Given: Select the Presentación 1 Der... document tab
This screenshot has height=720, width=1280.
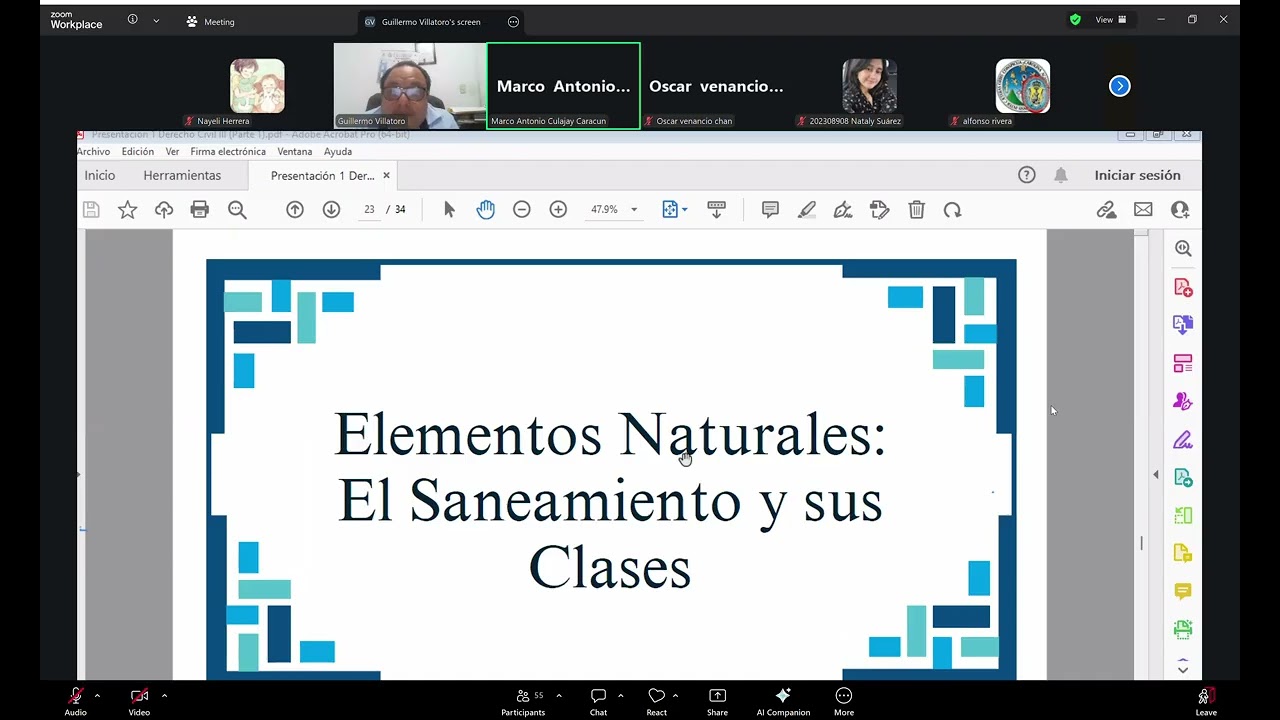Looking at the screenshot, I should click(x=322, y=176).
